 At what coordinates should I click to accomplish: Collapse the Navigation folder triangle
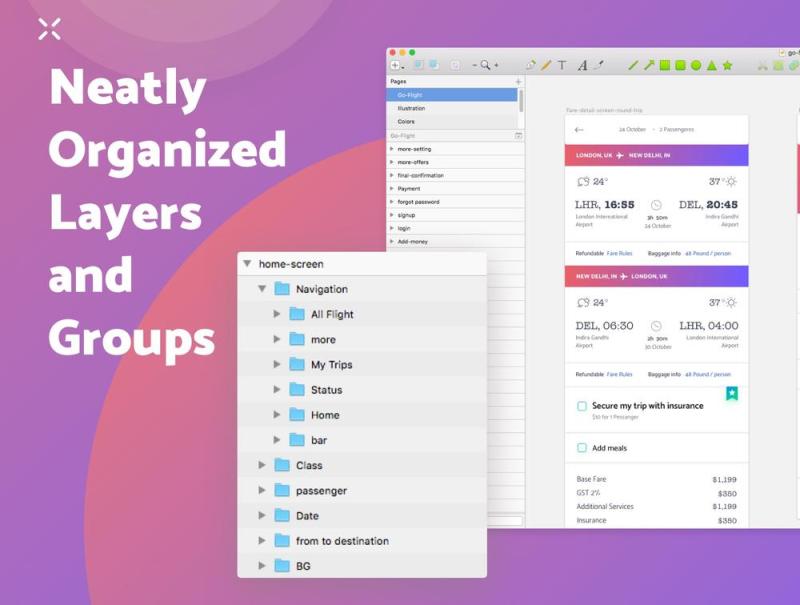point(262,289)
